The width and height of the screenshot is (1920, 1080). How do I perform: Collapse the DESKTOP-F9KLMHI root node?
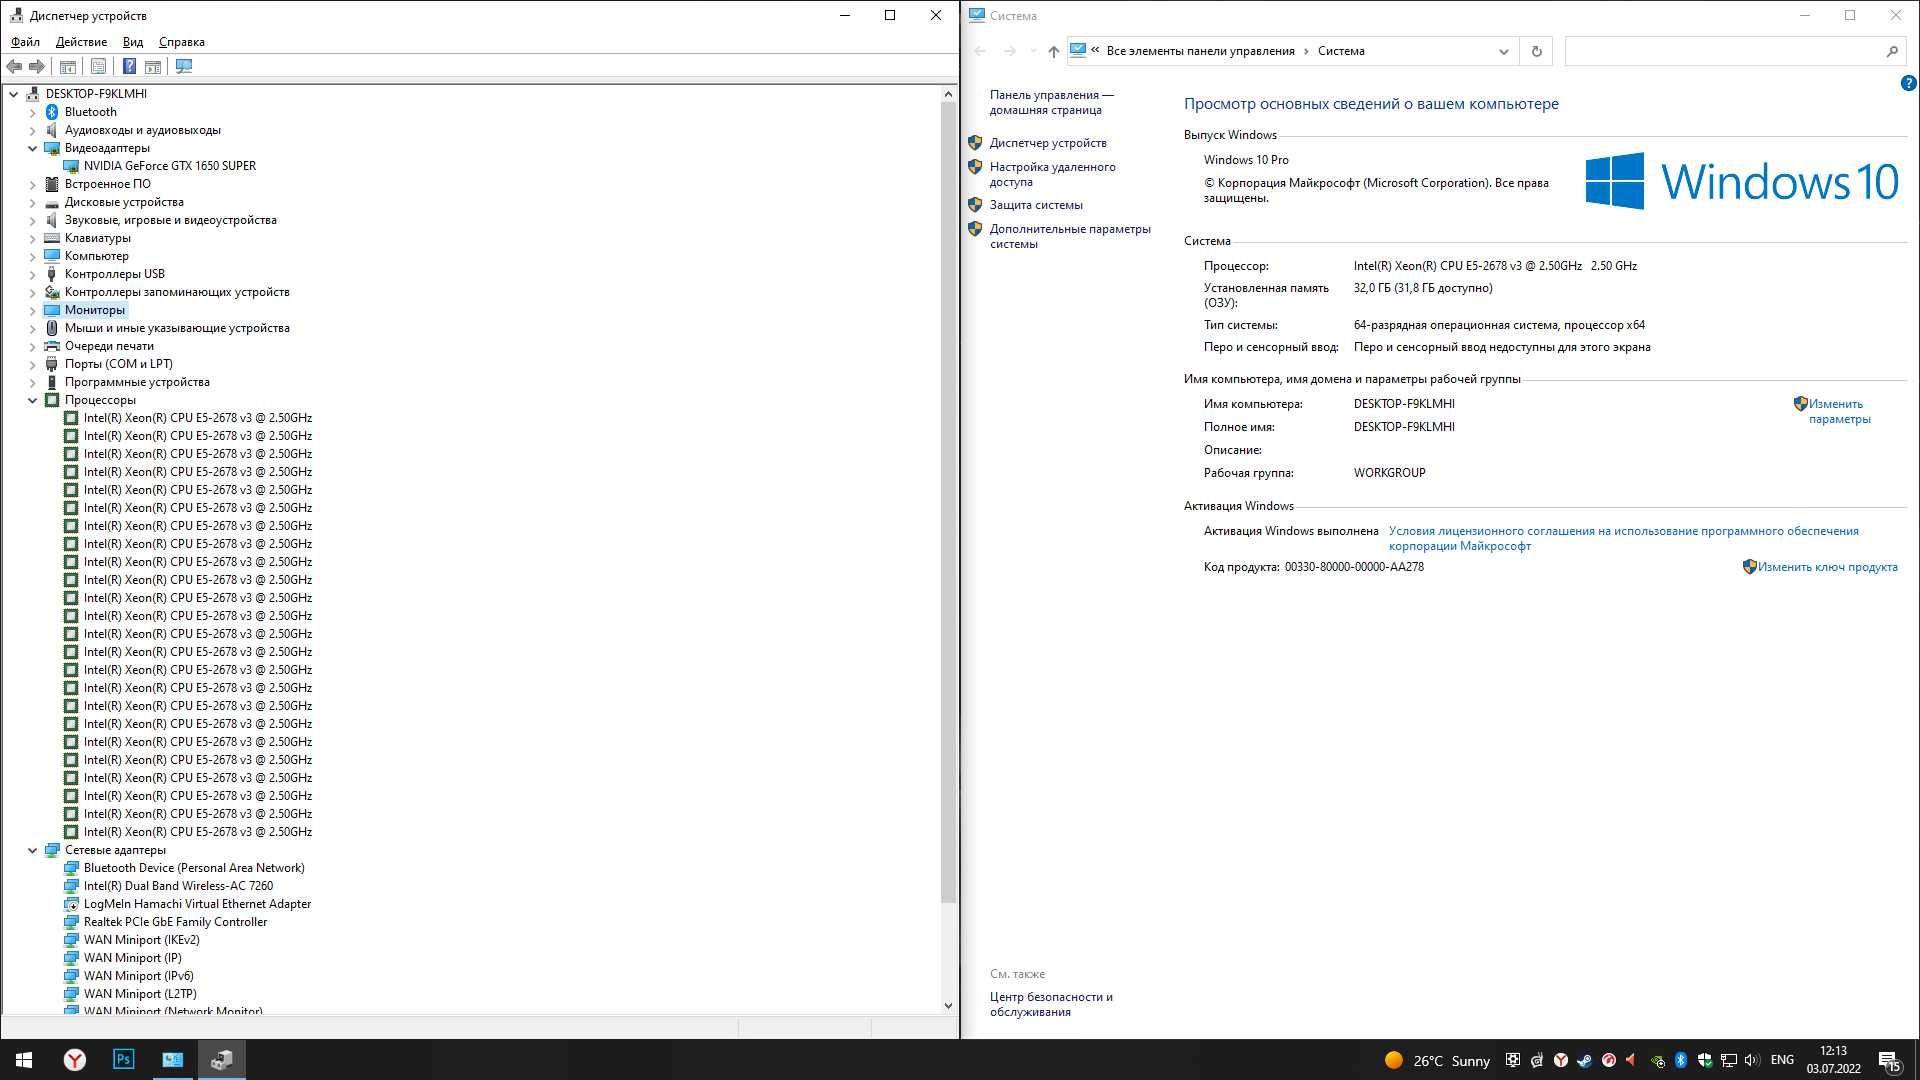13,94
